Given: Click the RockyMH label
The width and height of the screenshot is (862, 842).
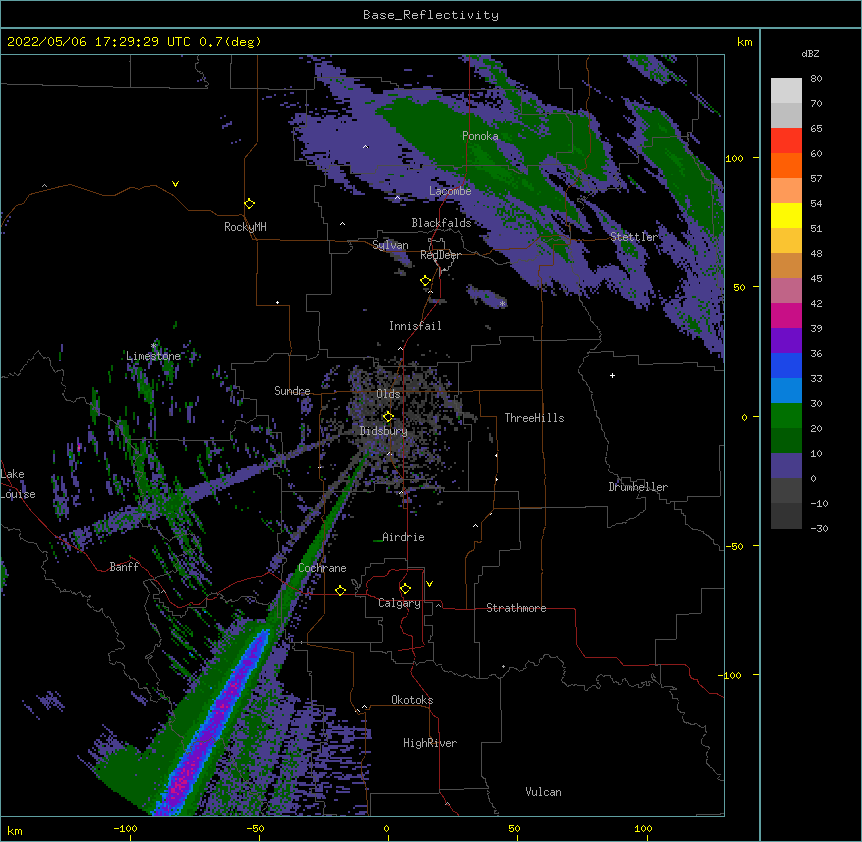Looking at the screenshot, I should coord(245,227).
